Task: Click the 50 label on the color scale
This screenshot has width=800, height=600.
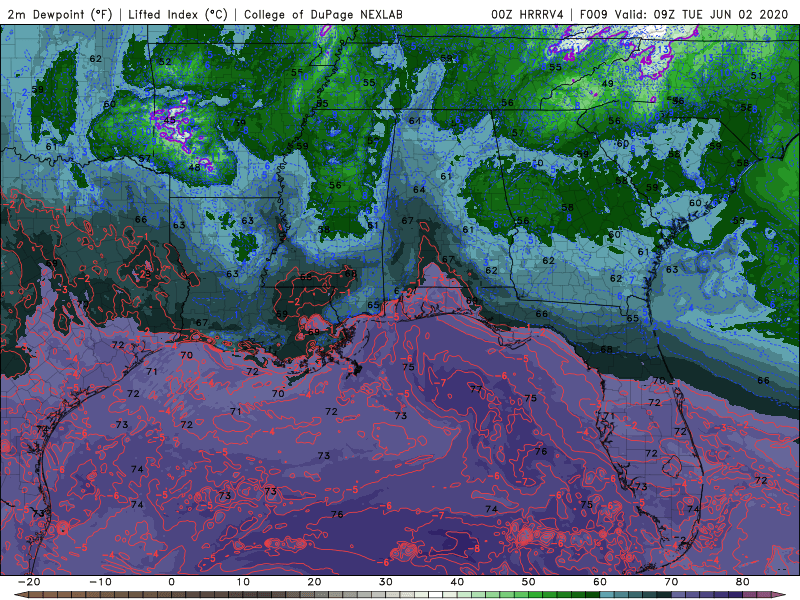Action: coord(529,582)
